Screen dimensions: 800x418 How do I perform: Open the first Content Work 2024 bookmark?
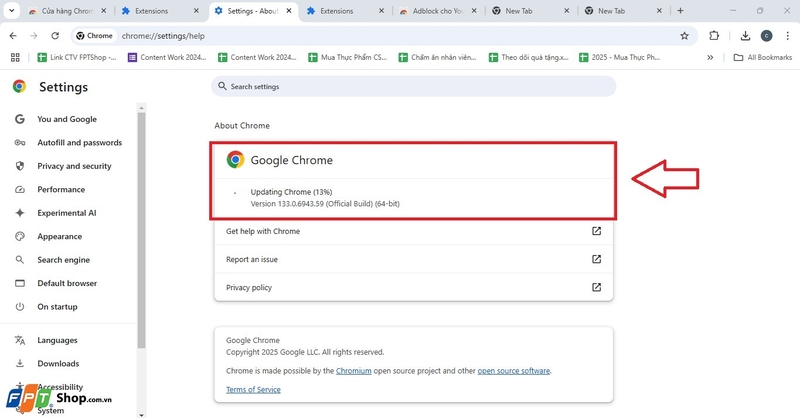[167, 57]
